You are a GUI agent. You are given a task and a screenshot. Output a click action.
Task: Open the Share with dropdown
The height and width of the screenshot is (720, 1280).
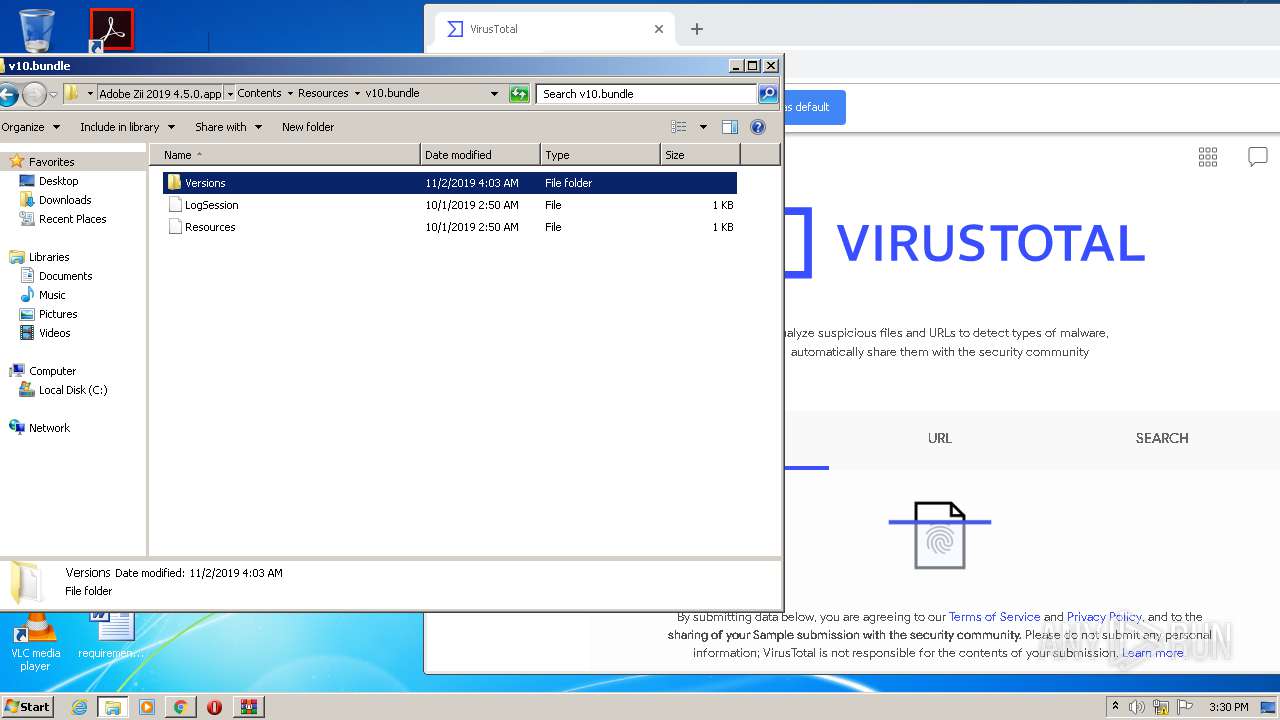[228, 127]
